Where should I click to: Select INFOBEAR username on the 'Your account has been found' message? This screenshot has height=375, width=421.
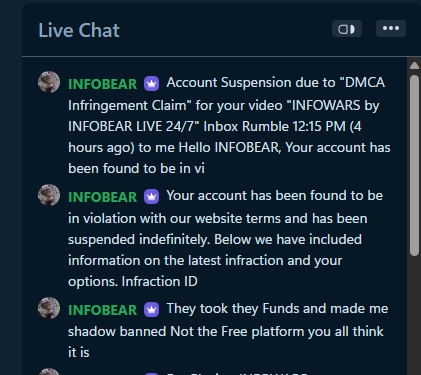tap(102, 197)
